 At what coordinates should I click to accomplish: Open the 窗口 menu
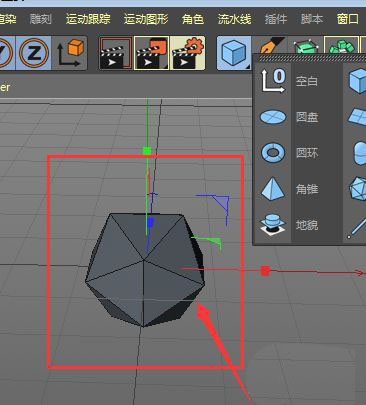(348, 19)
